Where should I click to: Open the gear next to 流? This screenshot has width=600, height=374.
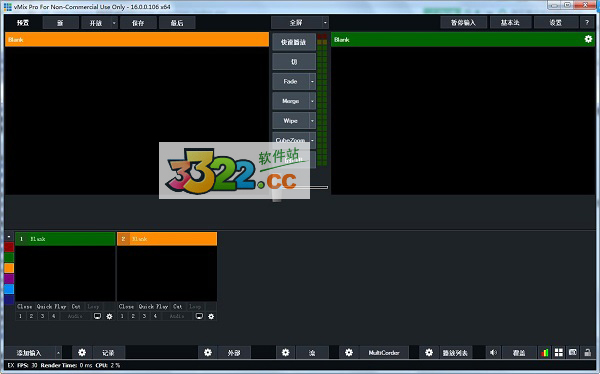click(285, 353)
